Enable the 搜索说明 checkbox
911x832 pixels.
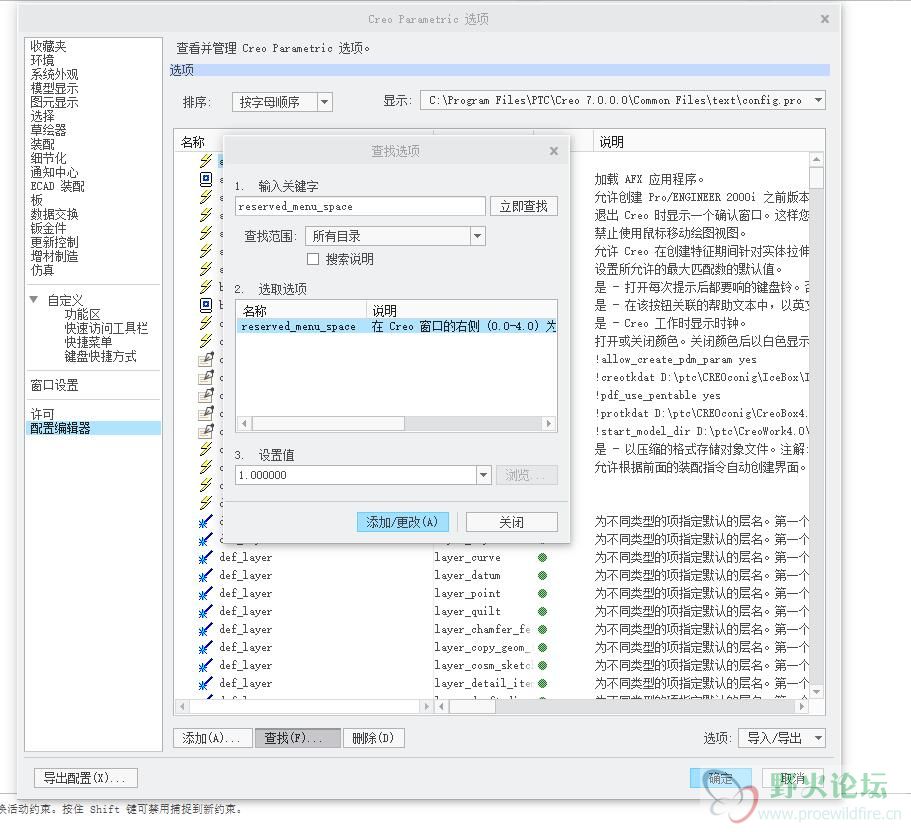click(313, 259)
